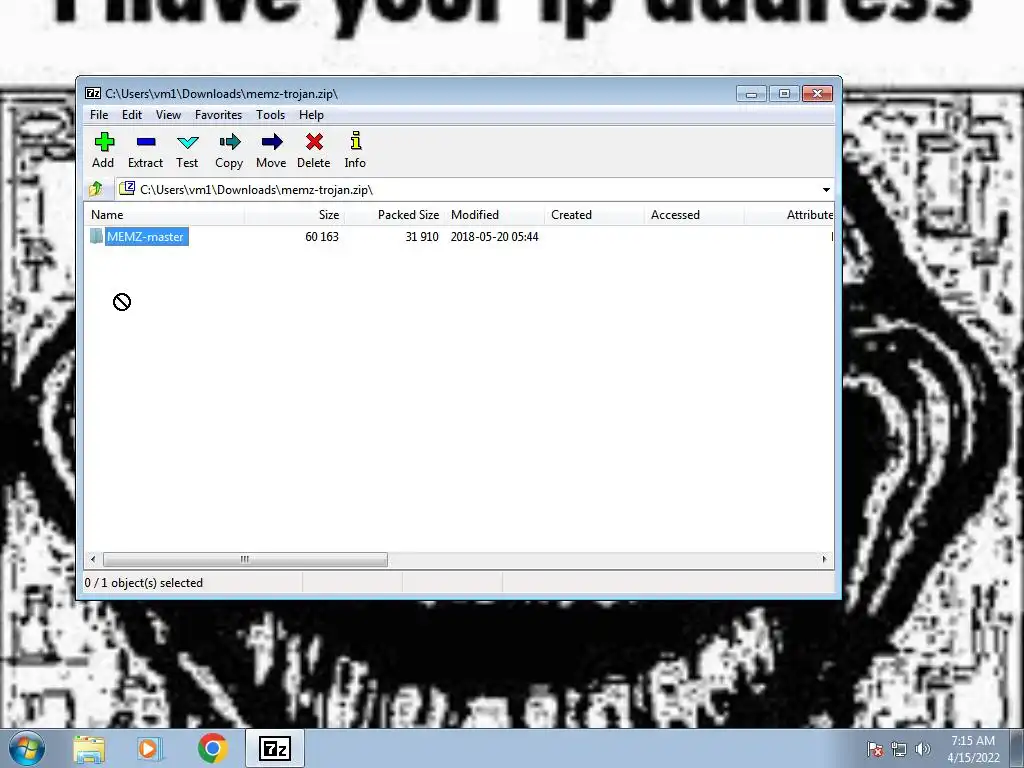
Task: Select the MEMZ-master folder icon
Action: tap(97, 236)
